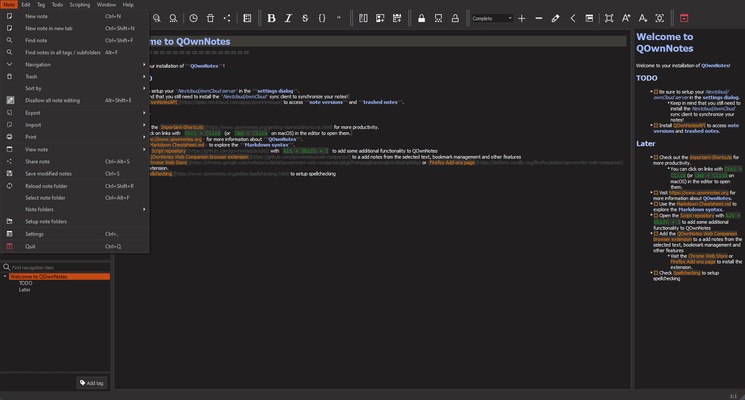
Task: Tick the 'Install QOwnNotesAPI' preview checkbox
Action: click(656, 125)
